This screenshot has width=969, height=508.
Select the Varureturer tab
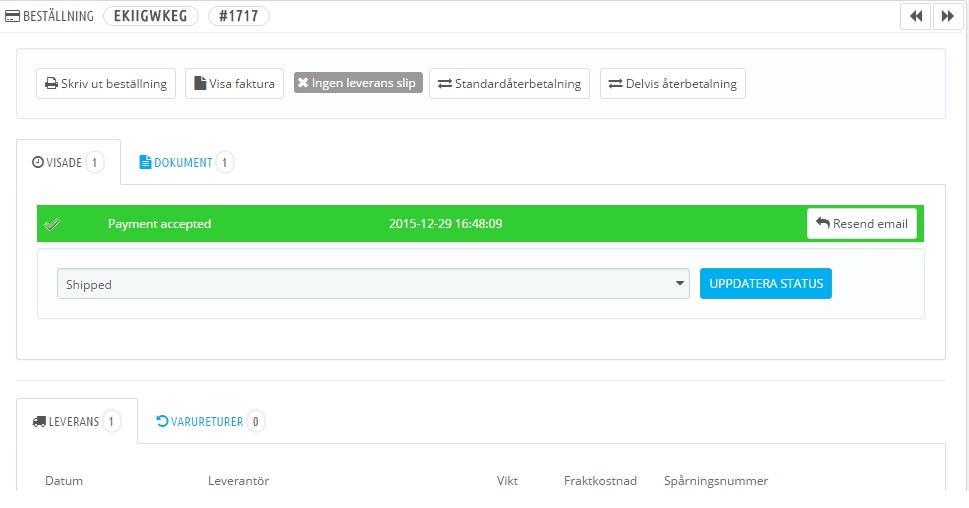210,421
